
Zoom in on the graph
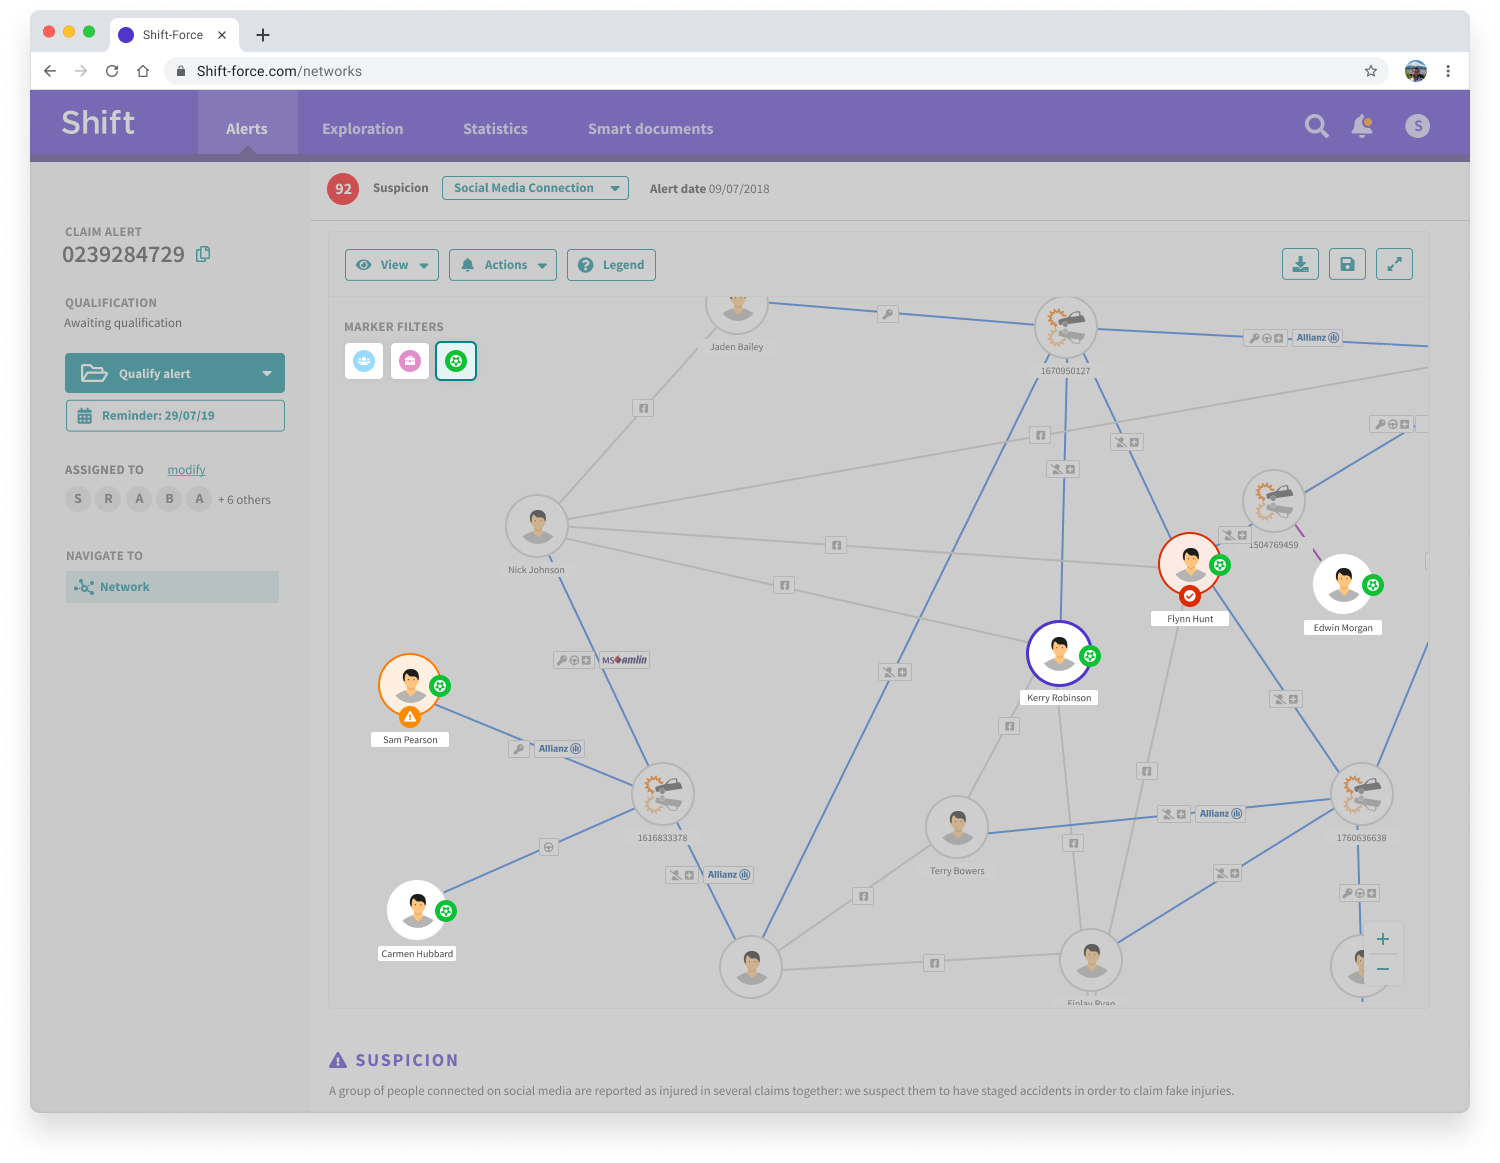click(1383, 939)
